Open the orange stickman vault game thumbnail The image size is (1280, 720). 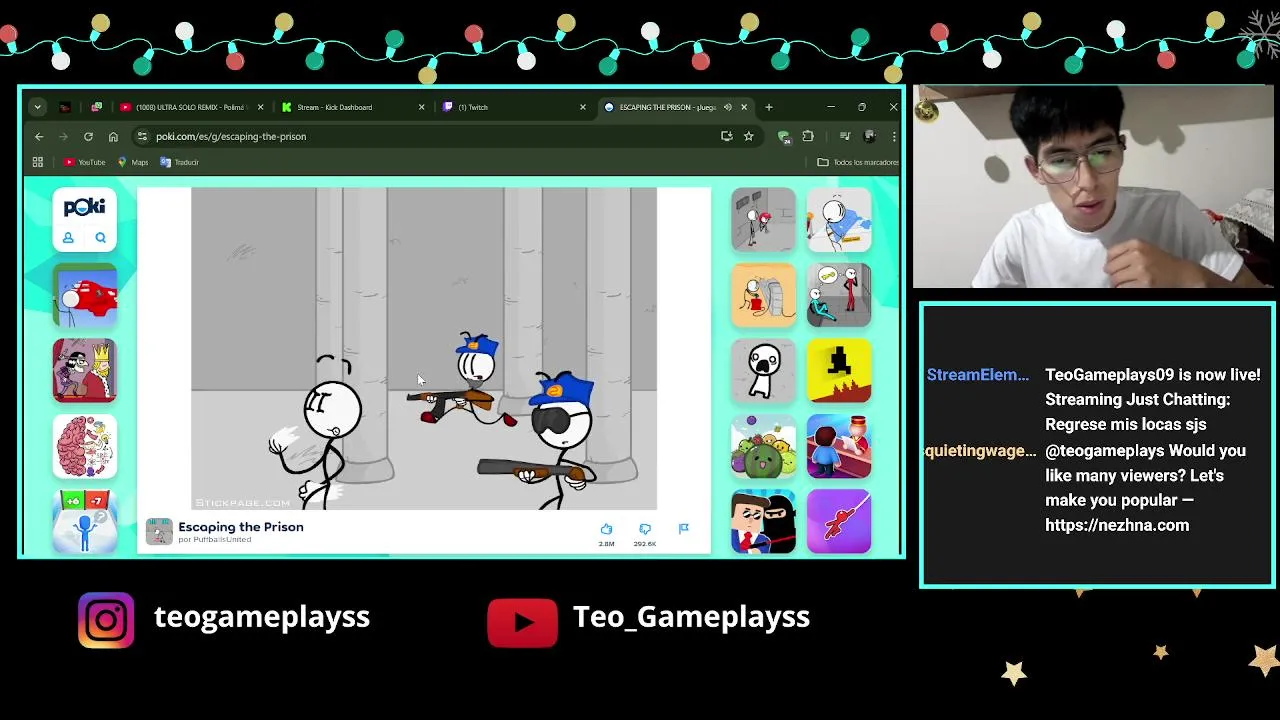pyautogui.click(x=763, y=296)
